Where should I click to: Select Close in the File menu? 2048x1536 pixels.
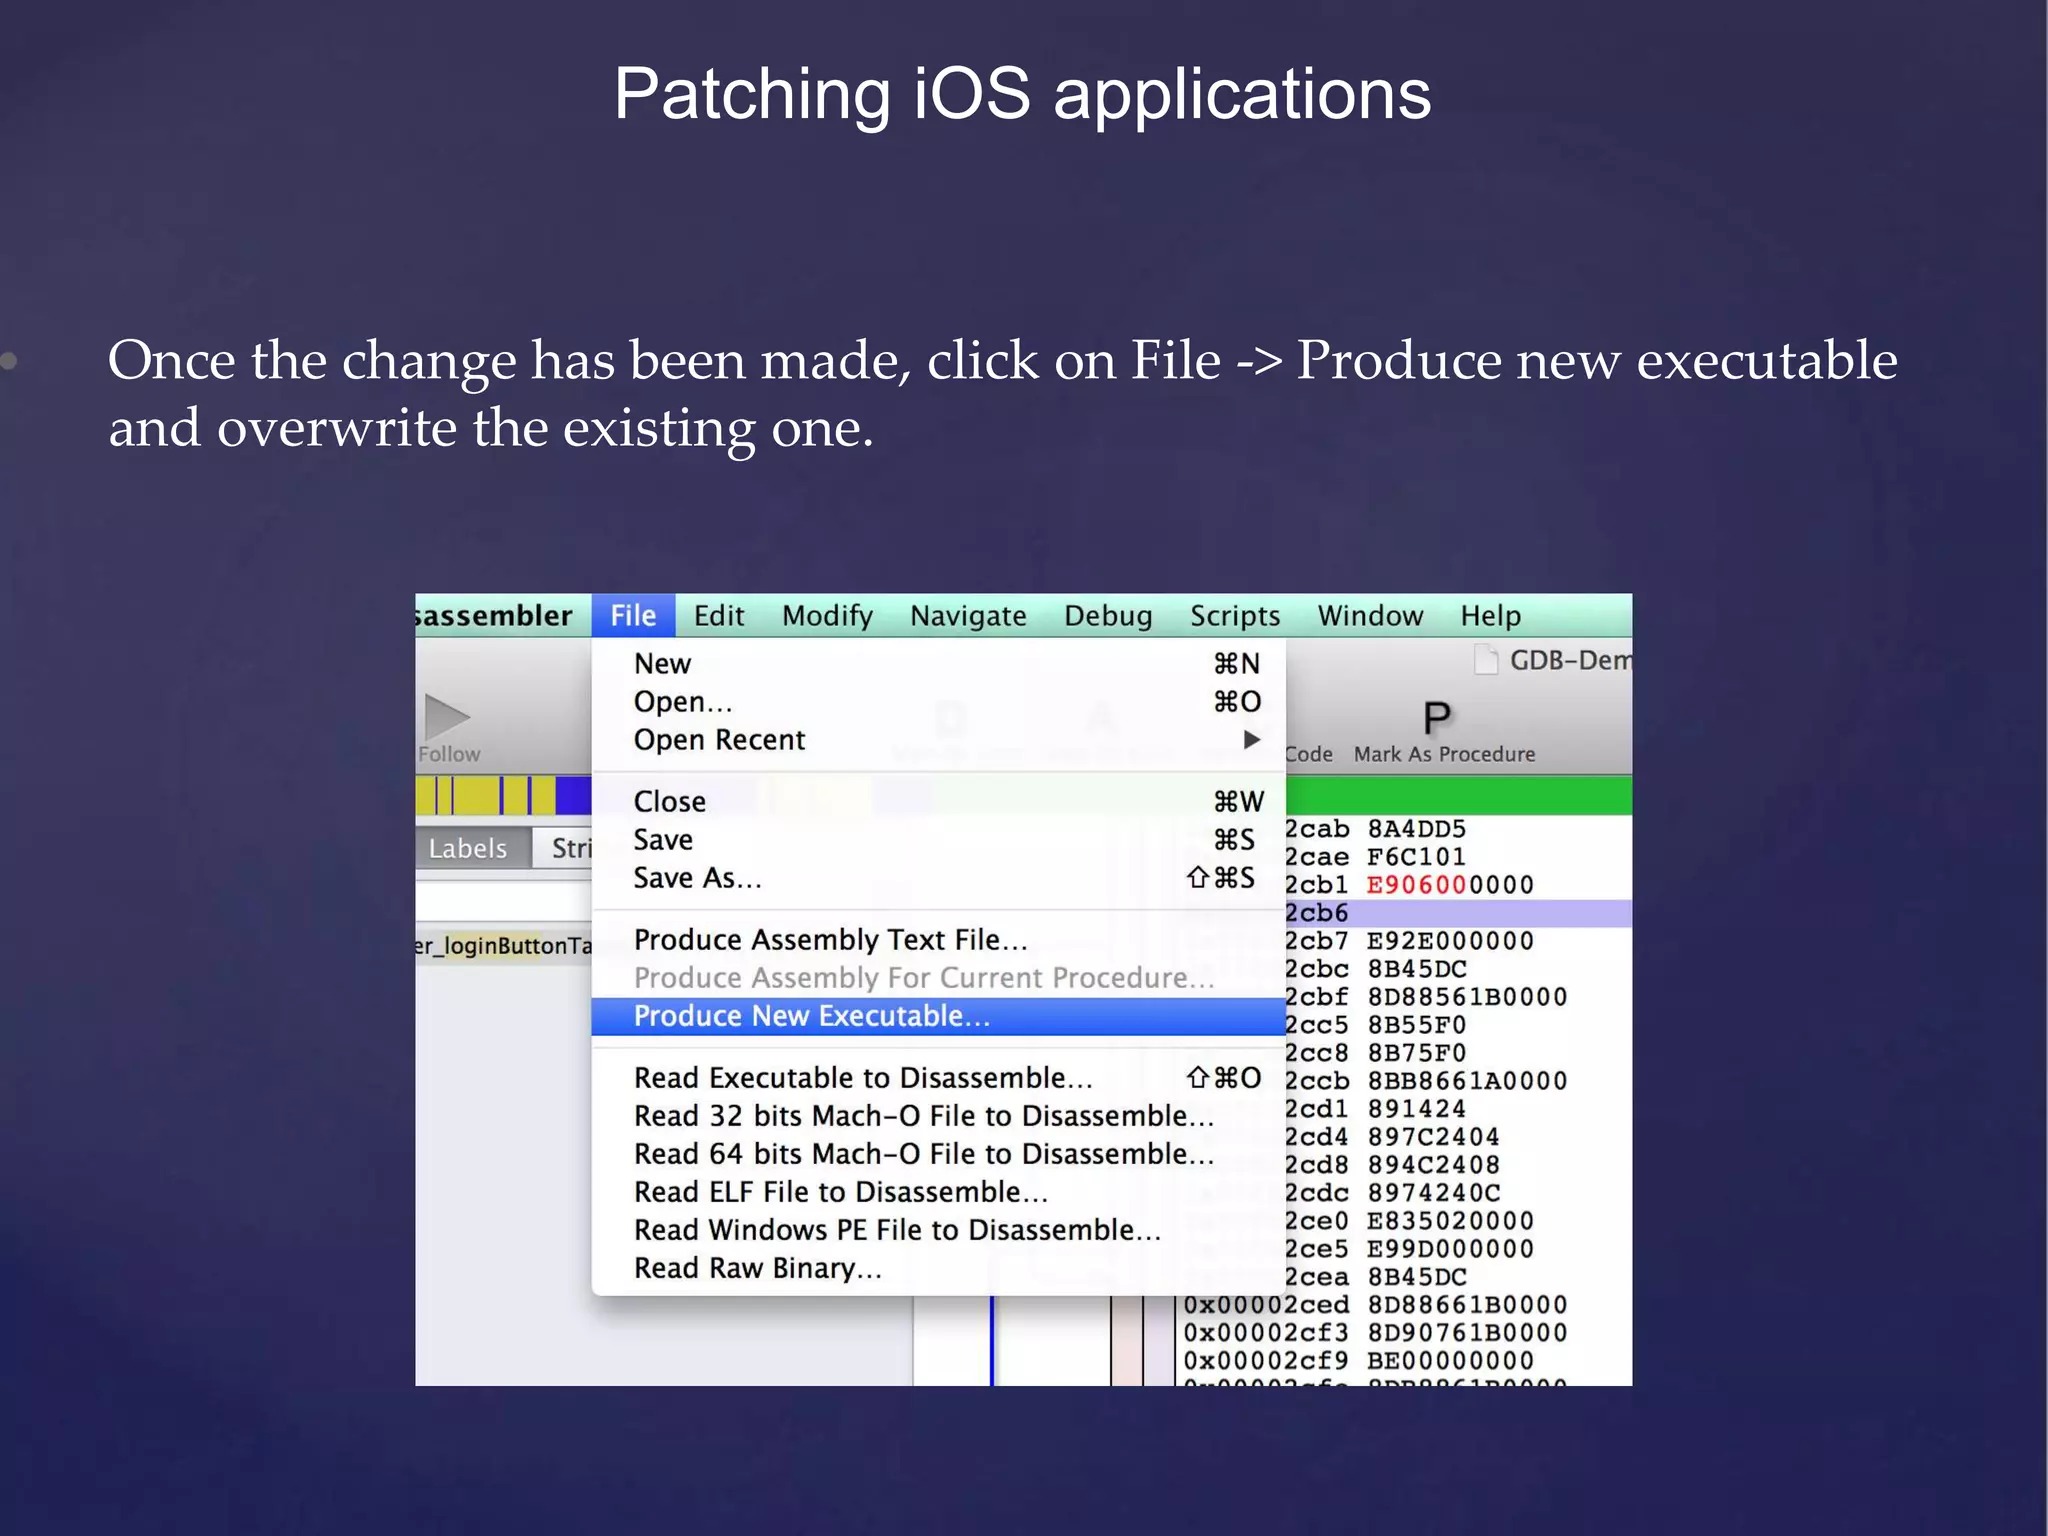(938, 801)
